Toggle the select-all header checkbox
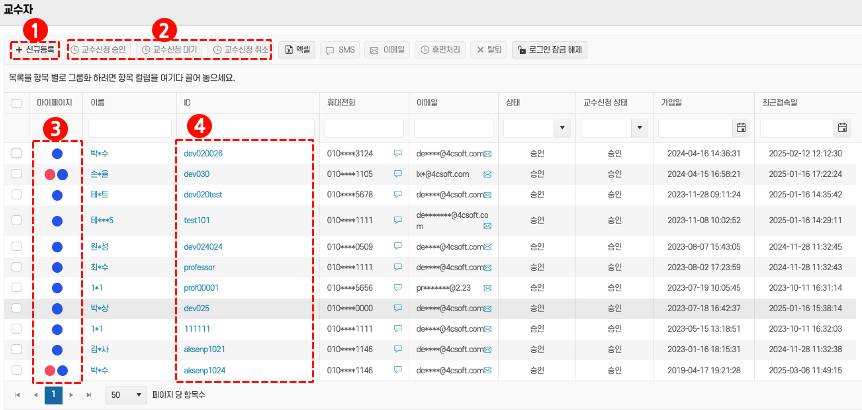This screenshot has height=410, width=862. (16, 102)
